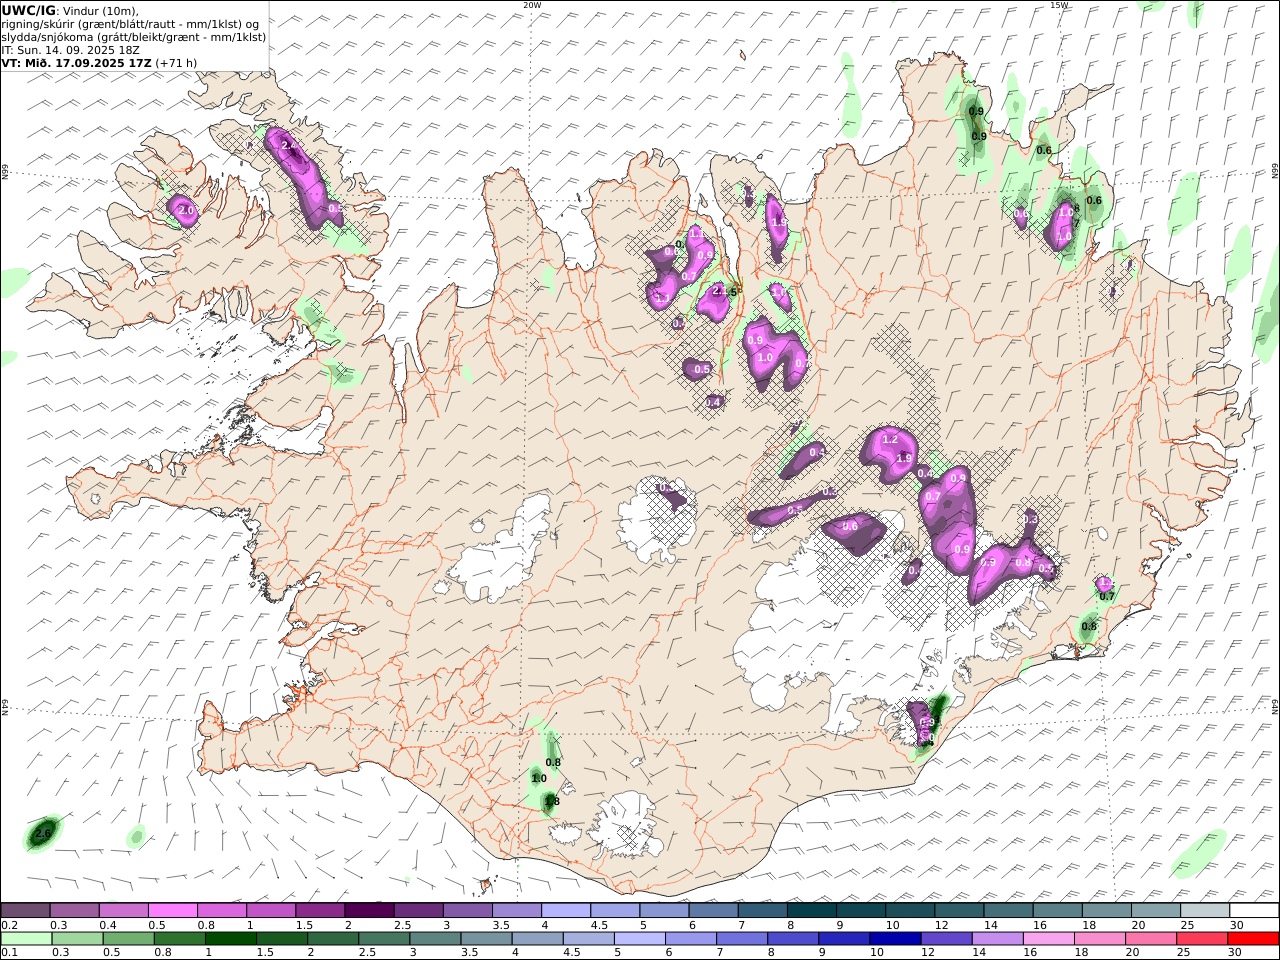
Task: Select the lower scale swatch between 2 and 2.5
Action: (x=334, y=938)
